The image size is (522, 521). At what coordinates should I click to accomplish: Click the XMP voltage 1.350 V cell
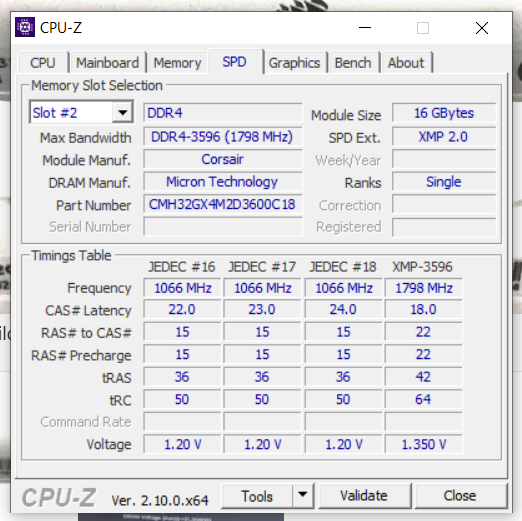pos(423,444)
